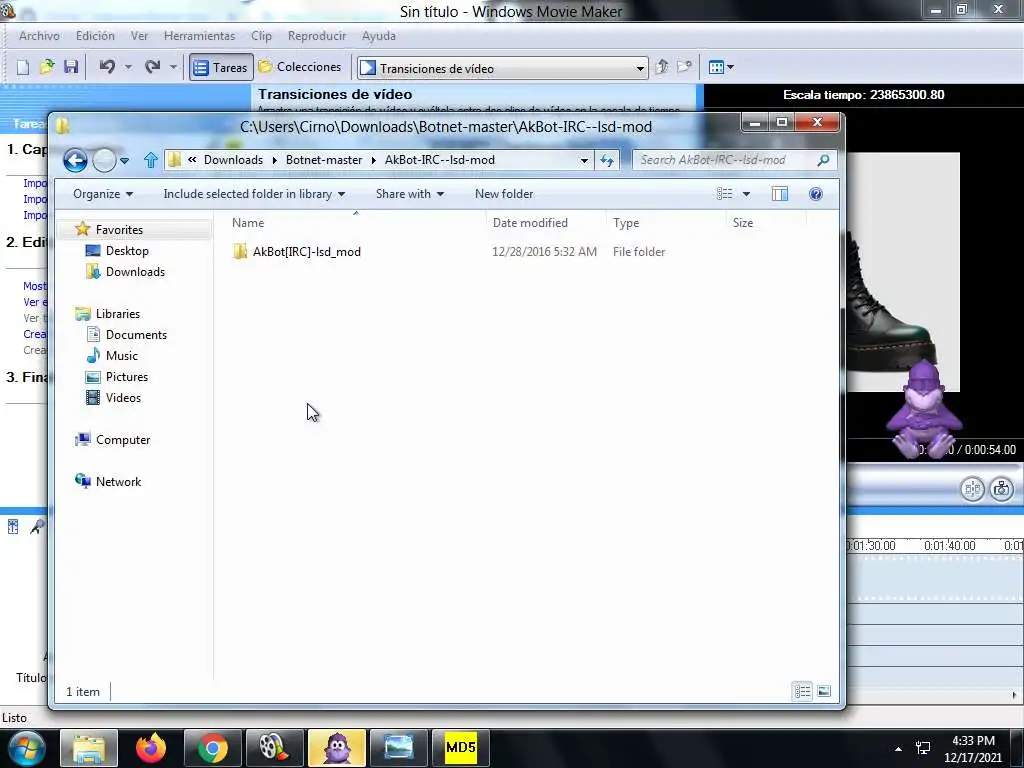Redo the action in Movie Maker
The image size is (1024, 768).
tap(153, 67)
